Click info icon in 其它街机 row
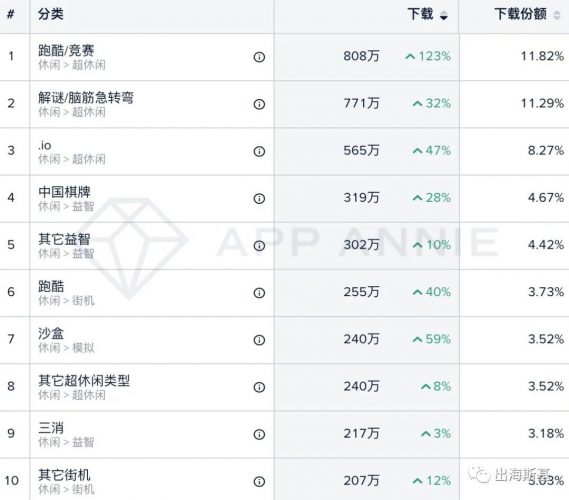Viewport: 569px width, 500px height. 259,481
